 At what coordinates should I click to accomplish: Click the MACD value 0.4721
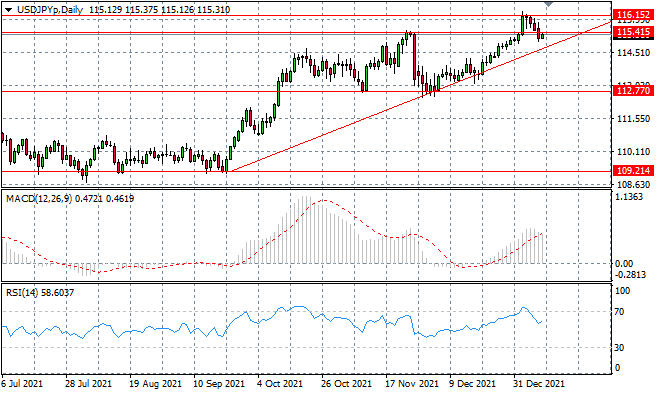click(88, 199)
